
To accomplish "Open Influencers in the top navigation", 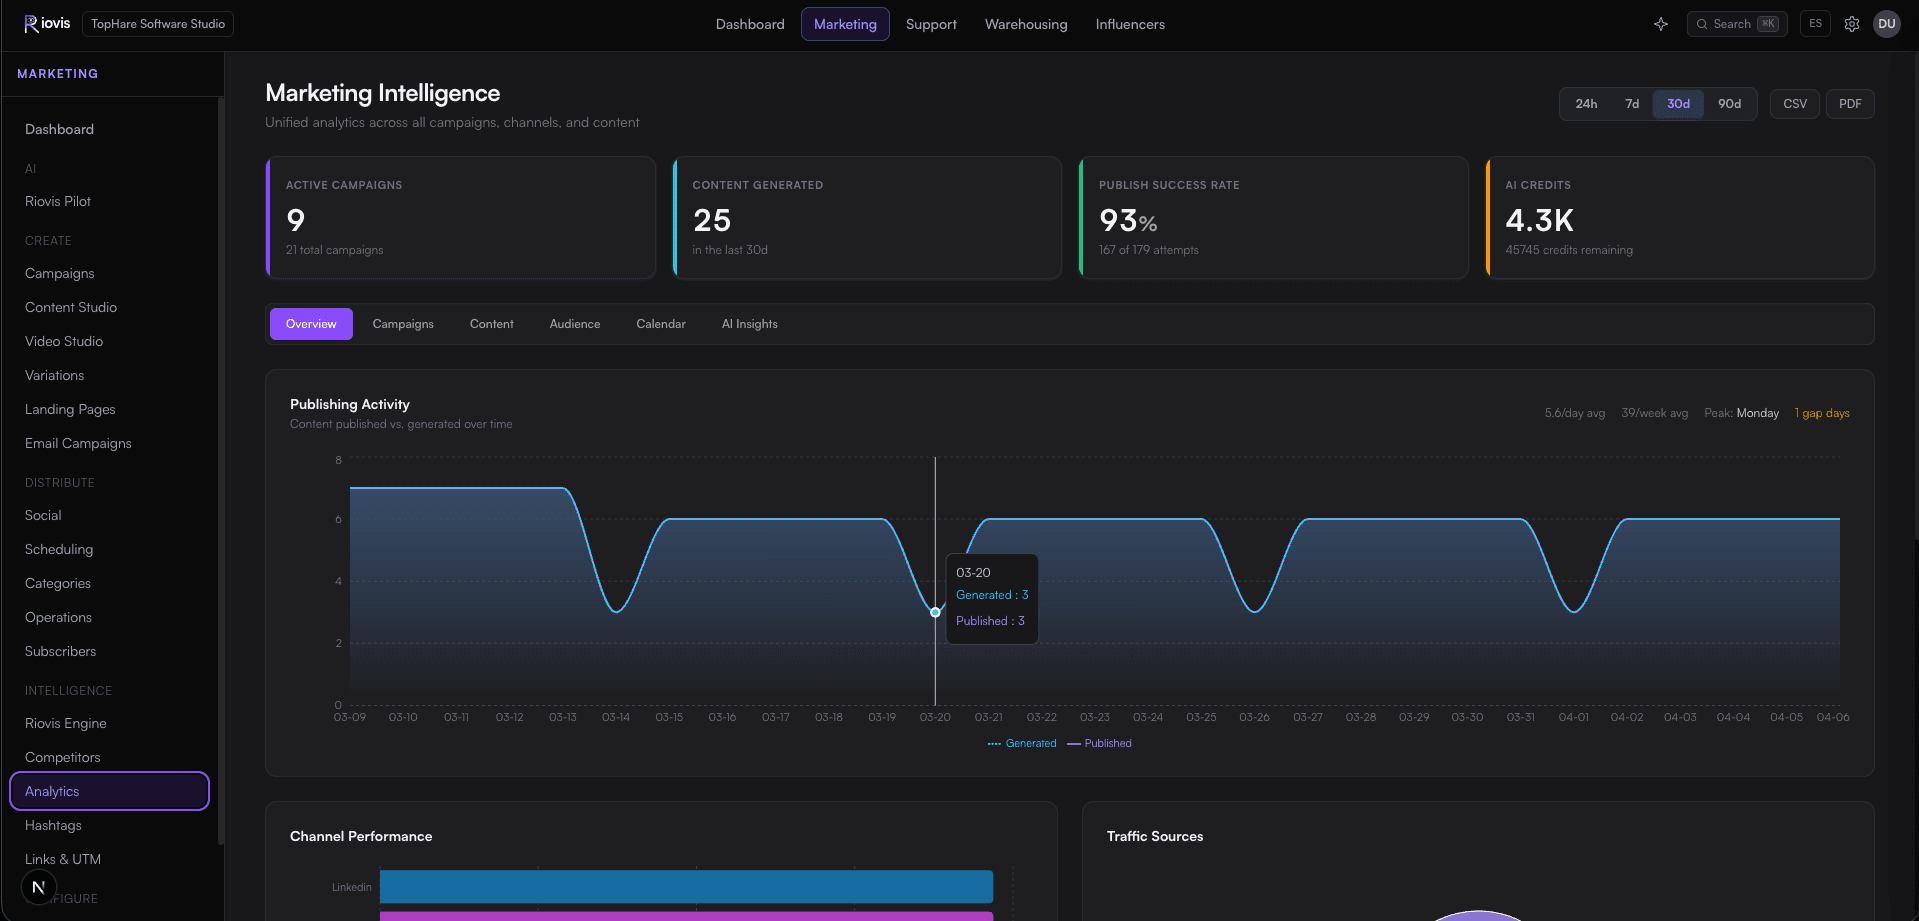I will [1130, 24].
